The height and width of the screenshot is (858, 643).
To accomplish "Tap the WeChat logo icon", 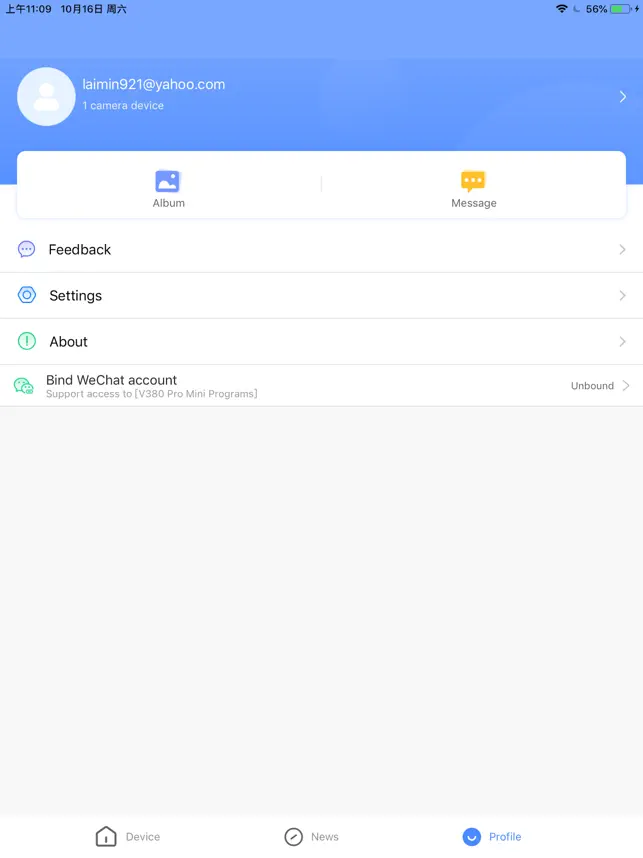I will pos(24,386).
